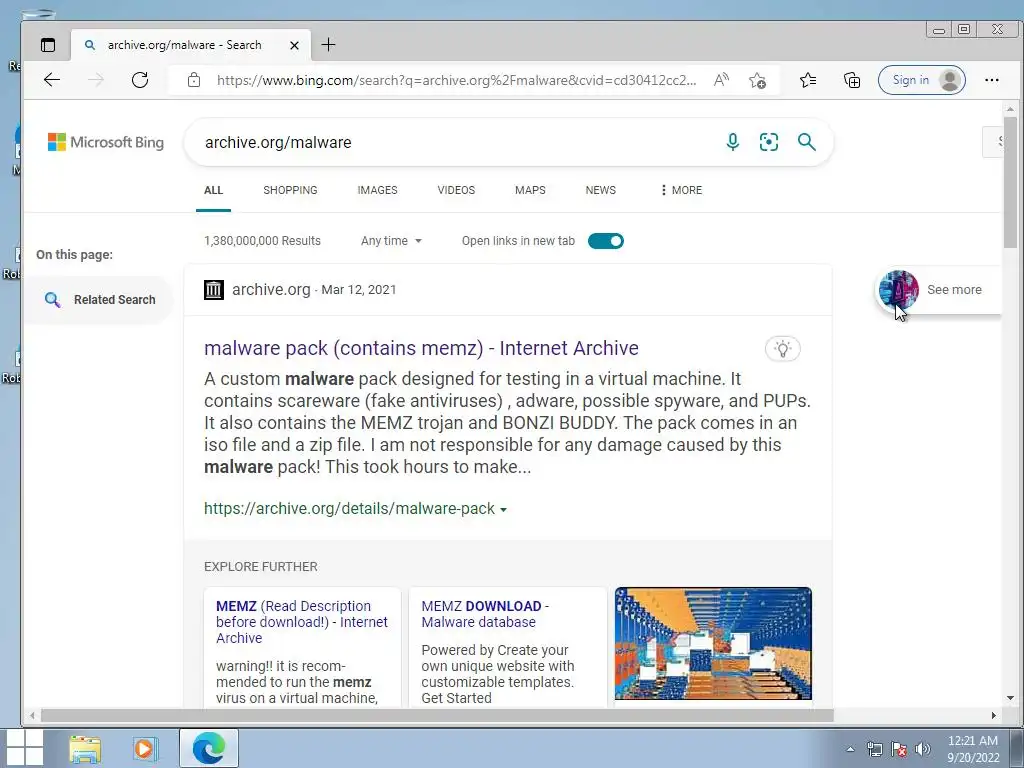Open Edge Settings and more menu

coord(991,80)
